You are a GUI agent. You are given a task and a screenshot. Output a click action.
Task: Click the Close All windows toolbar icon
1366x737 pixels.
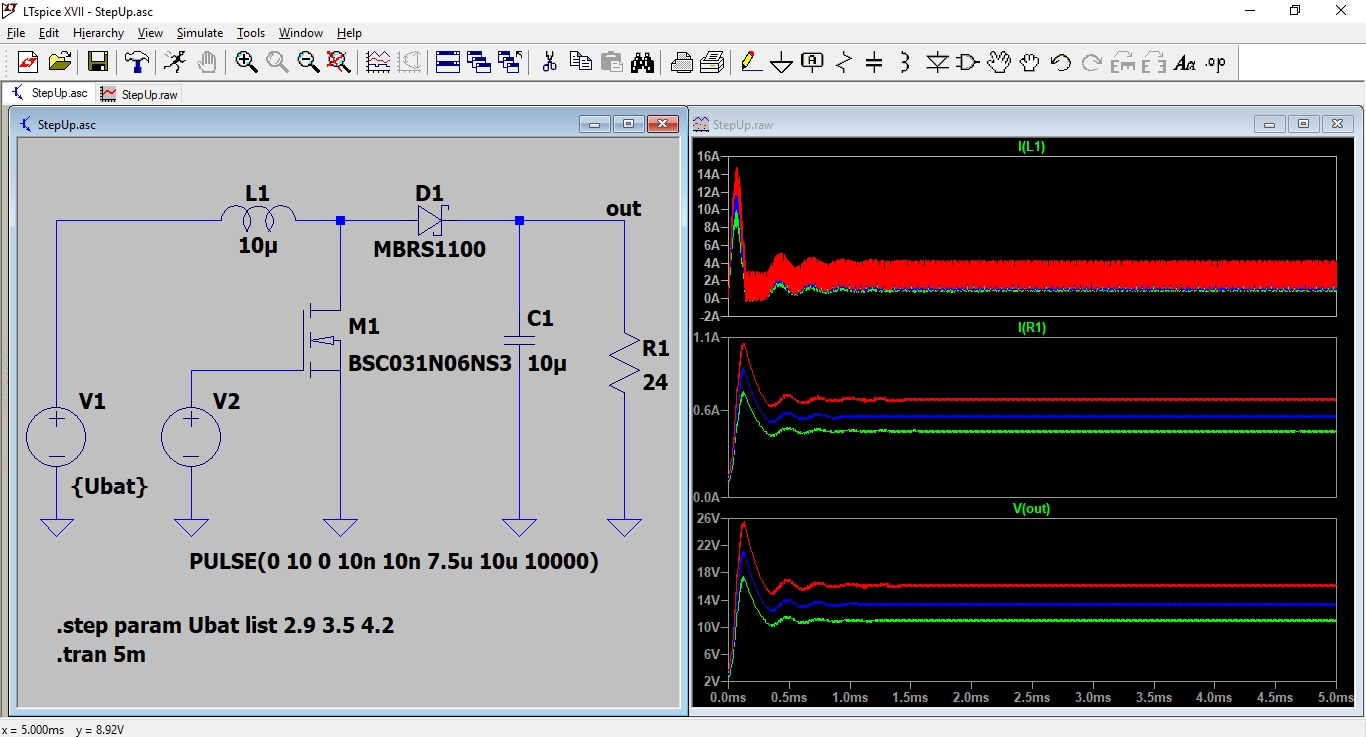[x=510, y=62]
